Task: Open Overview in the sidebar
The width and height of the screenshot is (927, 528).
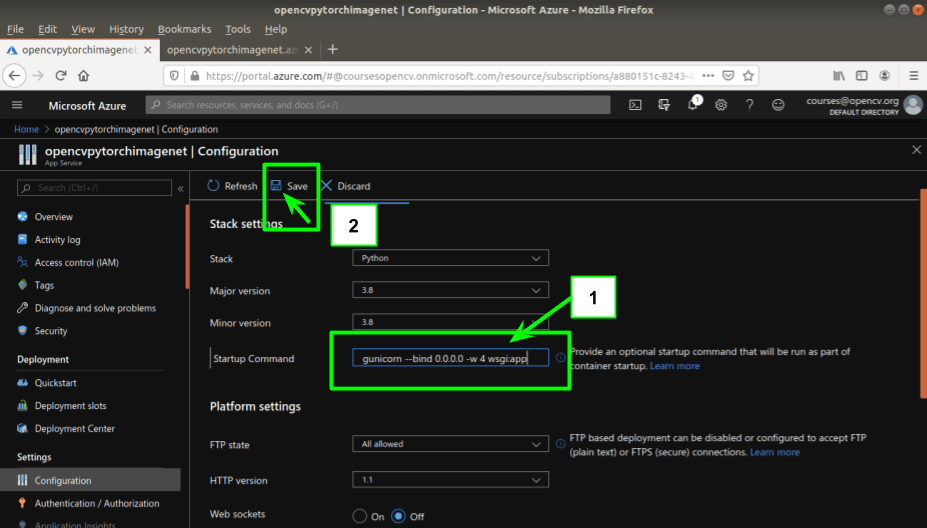Action: (x=53, y=216)
